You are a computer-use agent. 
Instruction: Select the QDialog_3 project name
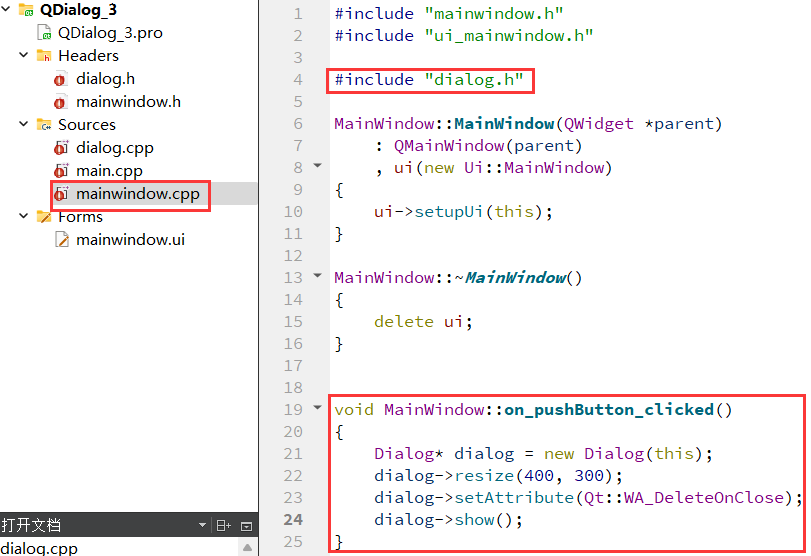(79, 10)
